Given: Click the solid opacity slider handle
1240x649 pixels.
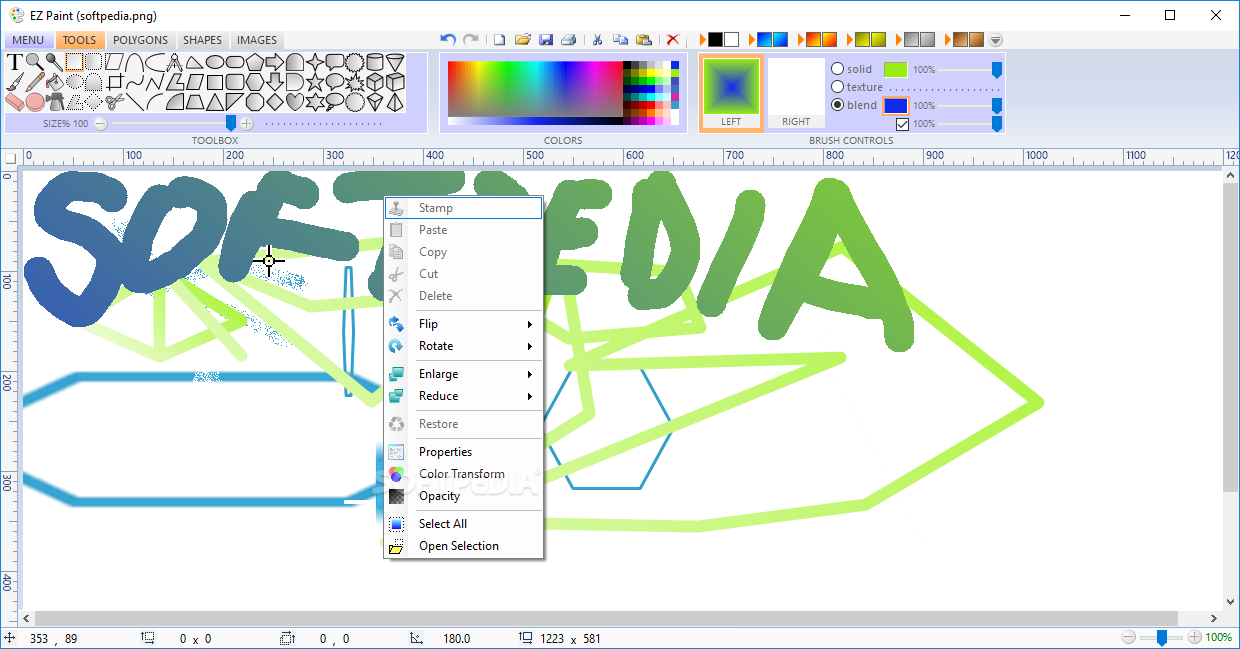Looking at the screenshot, I should tap(996, 69).
